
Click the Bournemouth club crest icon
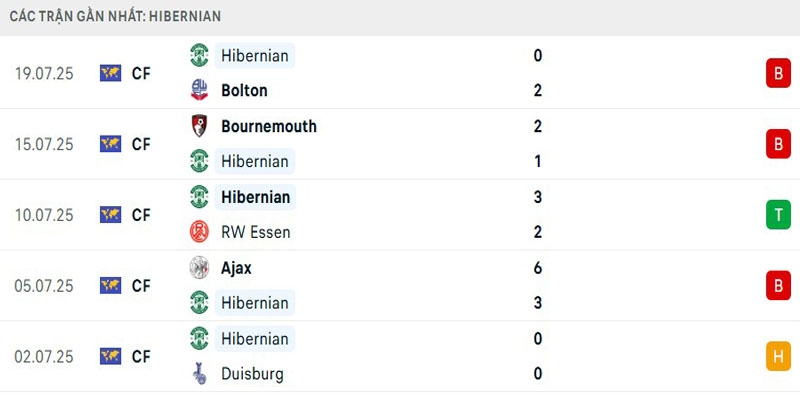point(199,126)
